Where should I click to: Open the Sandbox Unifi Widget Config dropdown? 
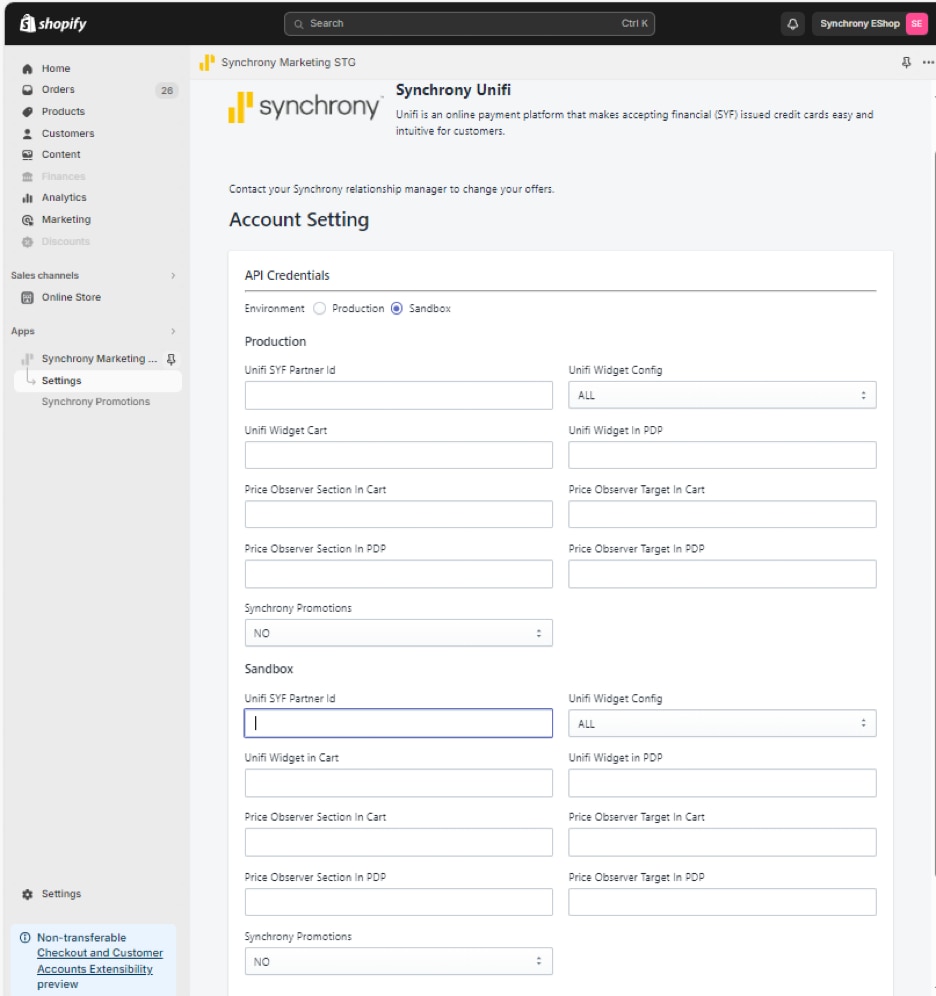tap(722, 723)
